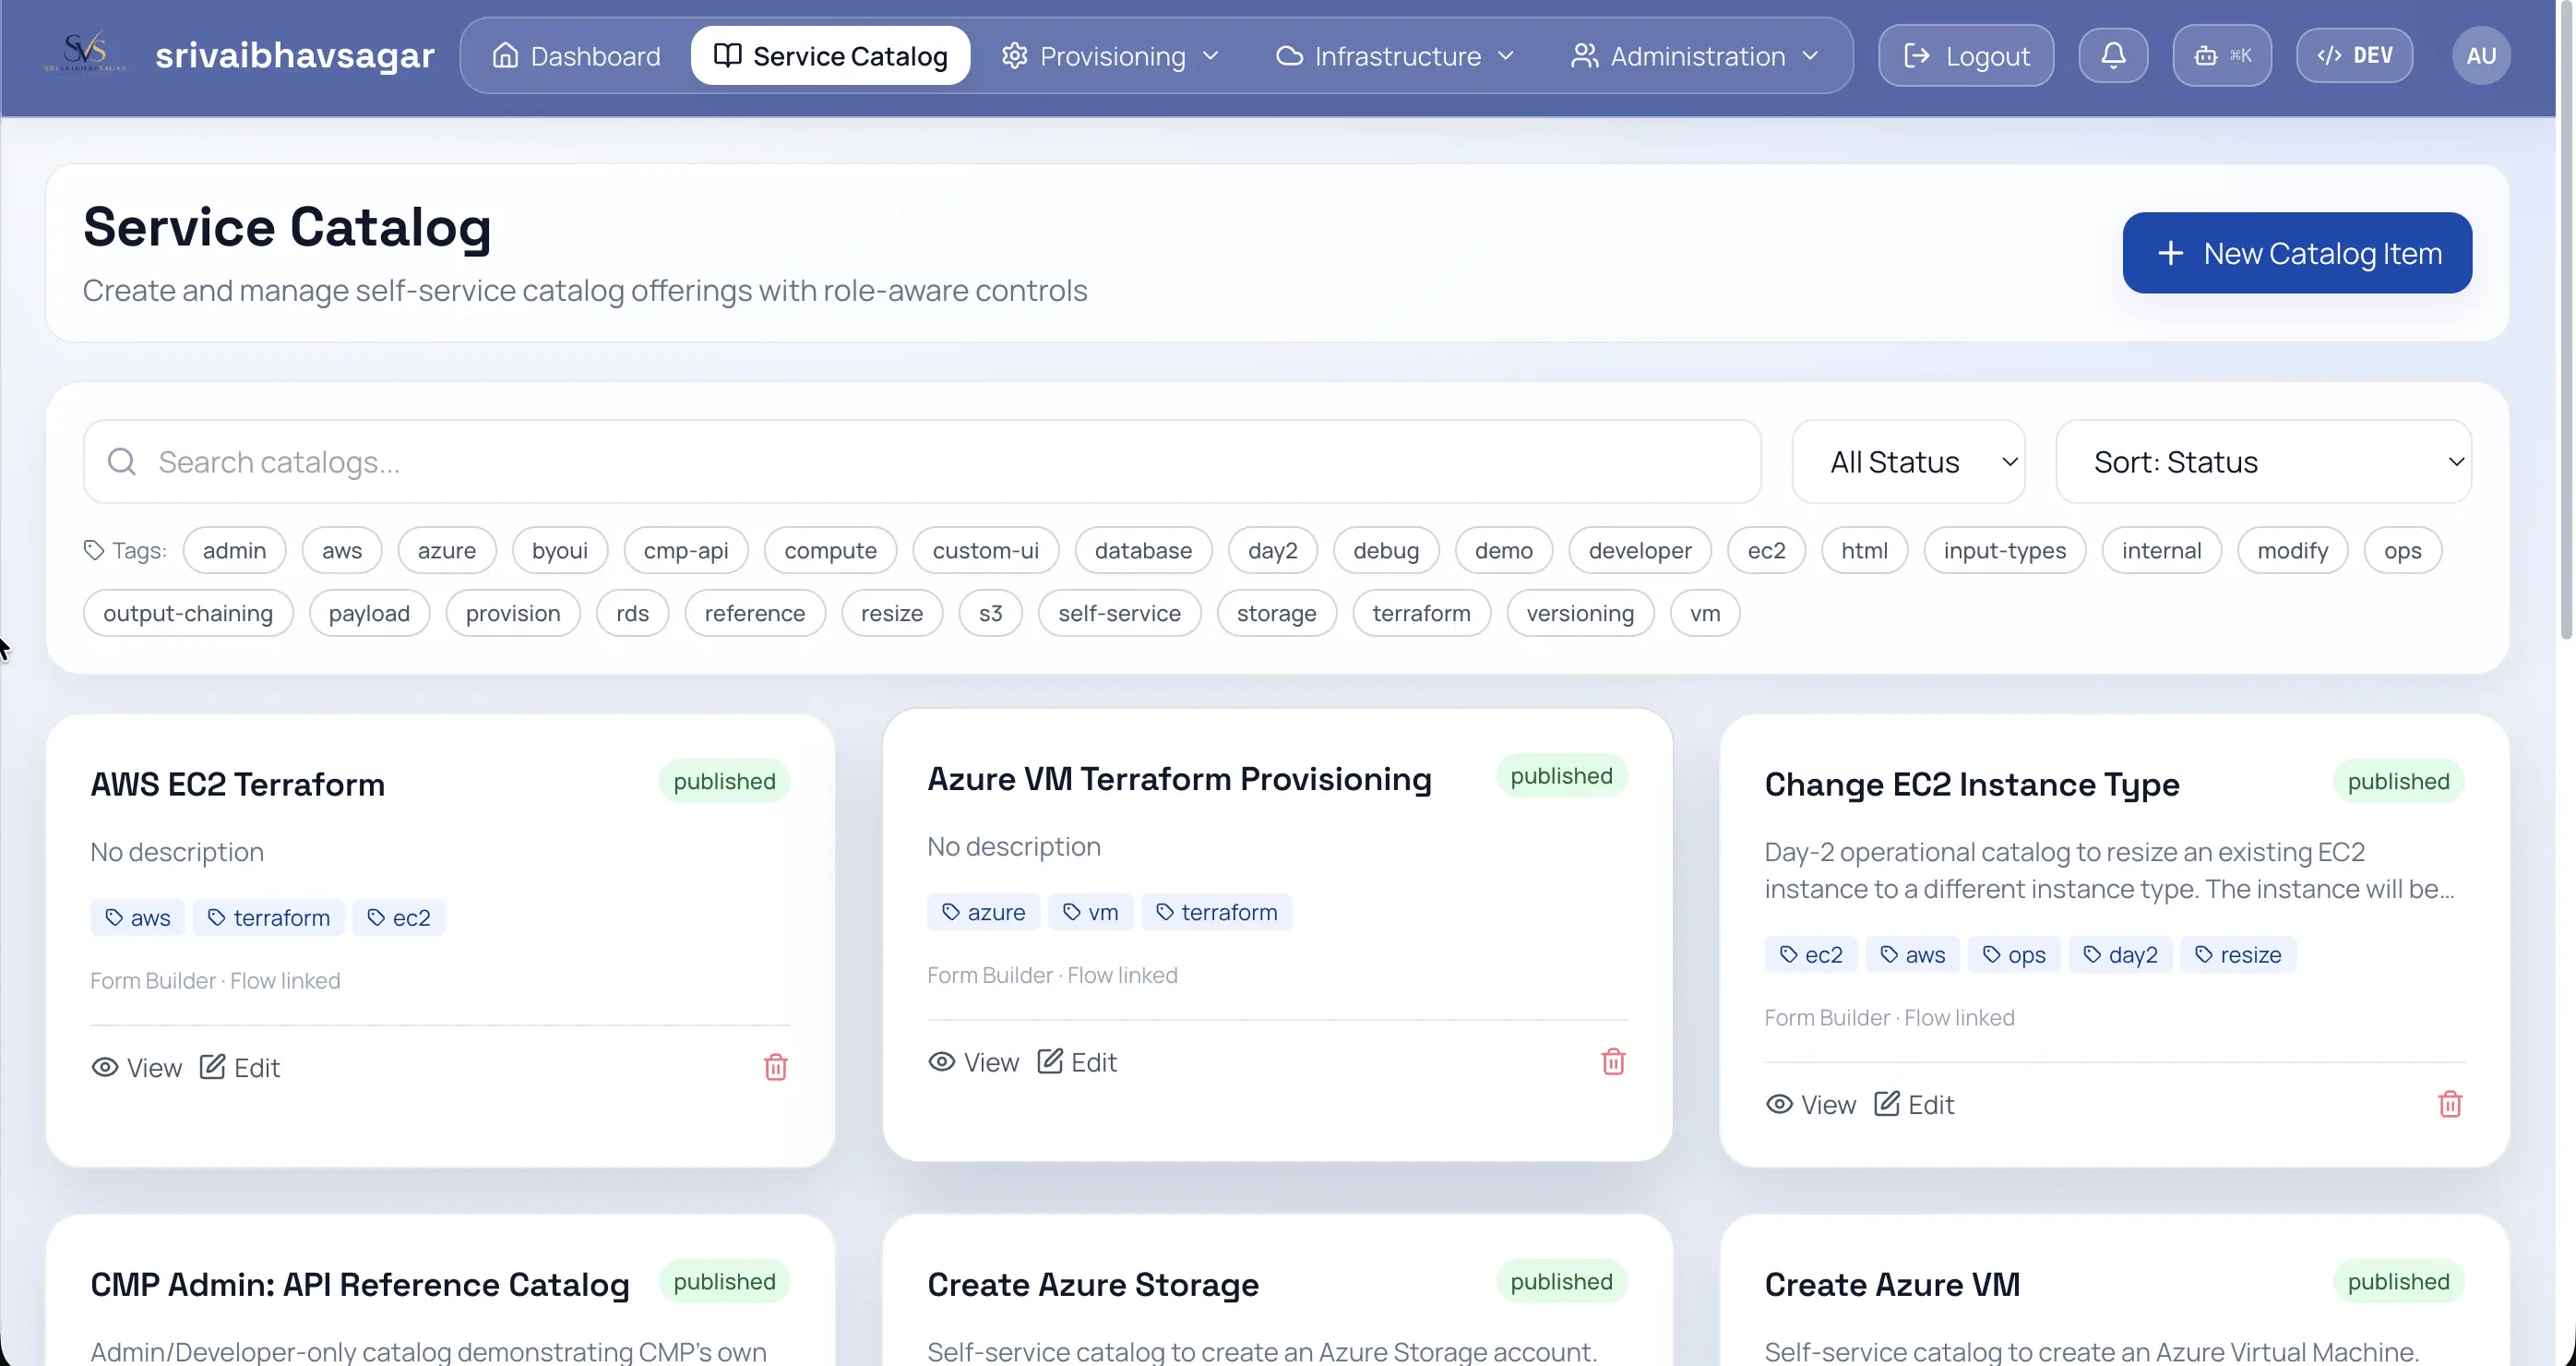Image resolution: width=2576 pixels, height=1366 pixels.
Task: Expand the Infrastructure menu
Action: (x=1394, y=56)
